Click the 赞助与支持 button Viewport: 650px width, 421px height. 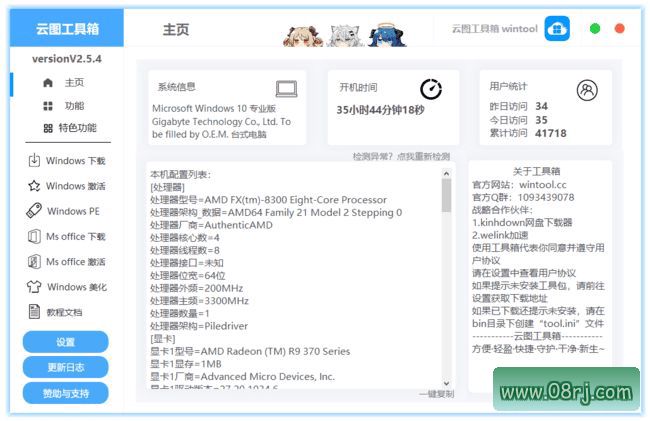65,393
